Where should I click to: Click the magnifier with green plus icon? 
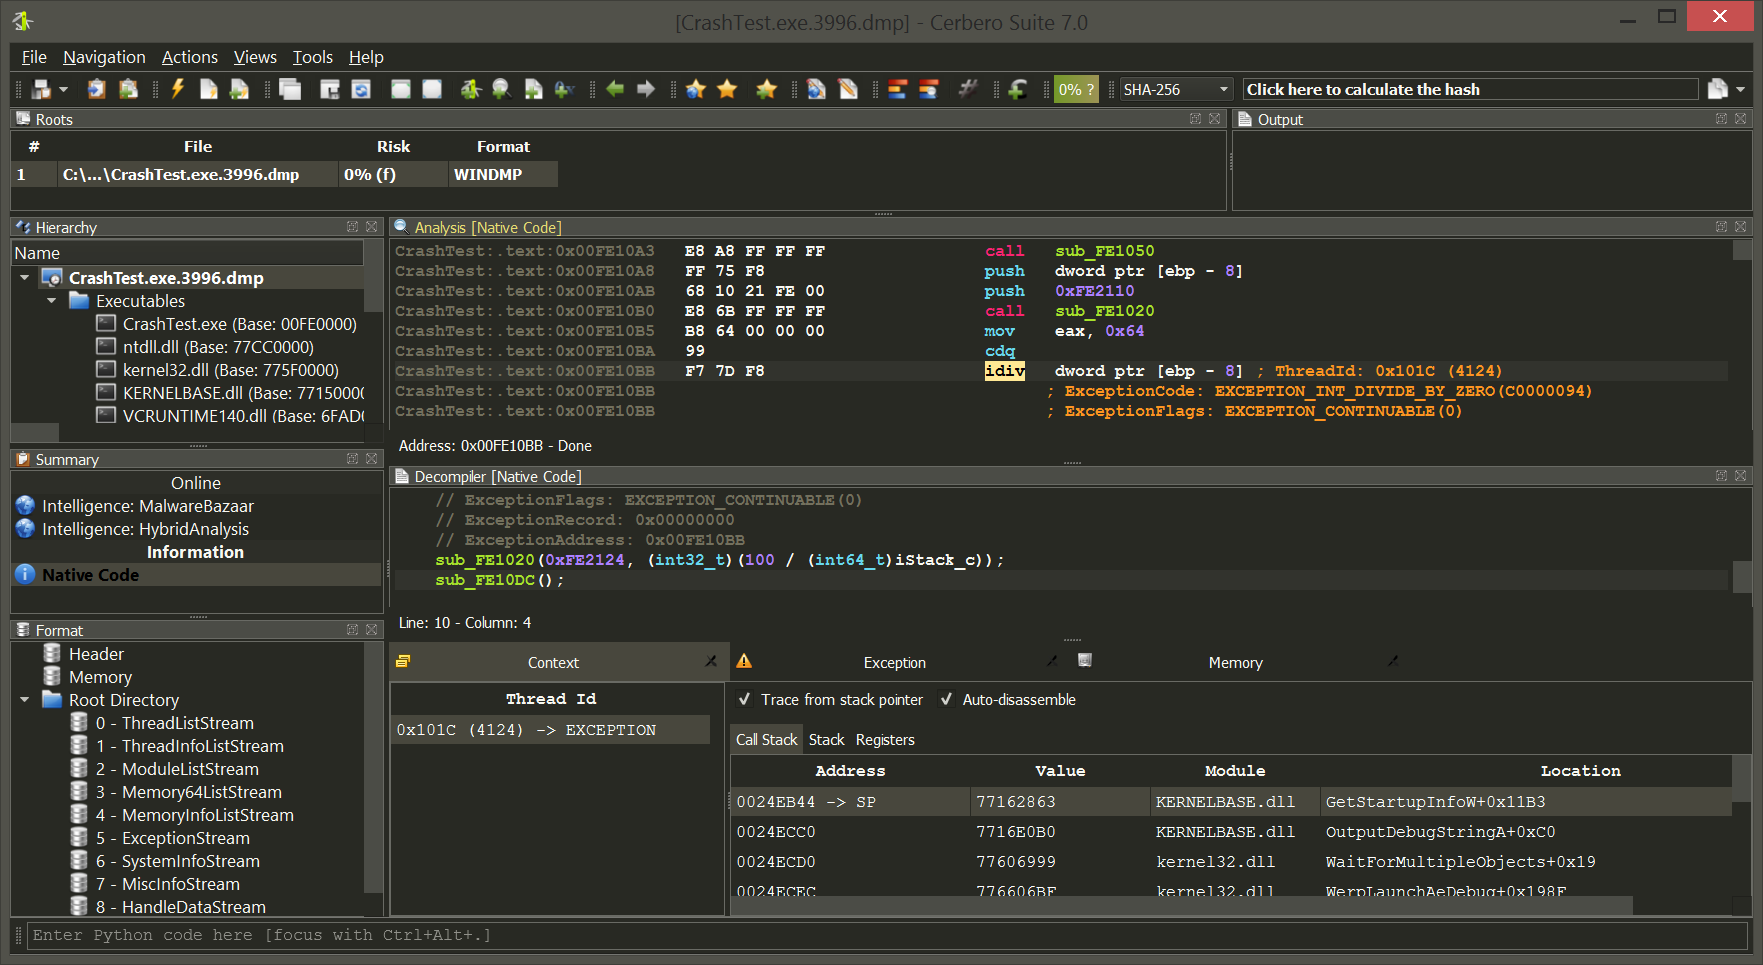501,90
